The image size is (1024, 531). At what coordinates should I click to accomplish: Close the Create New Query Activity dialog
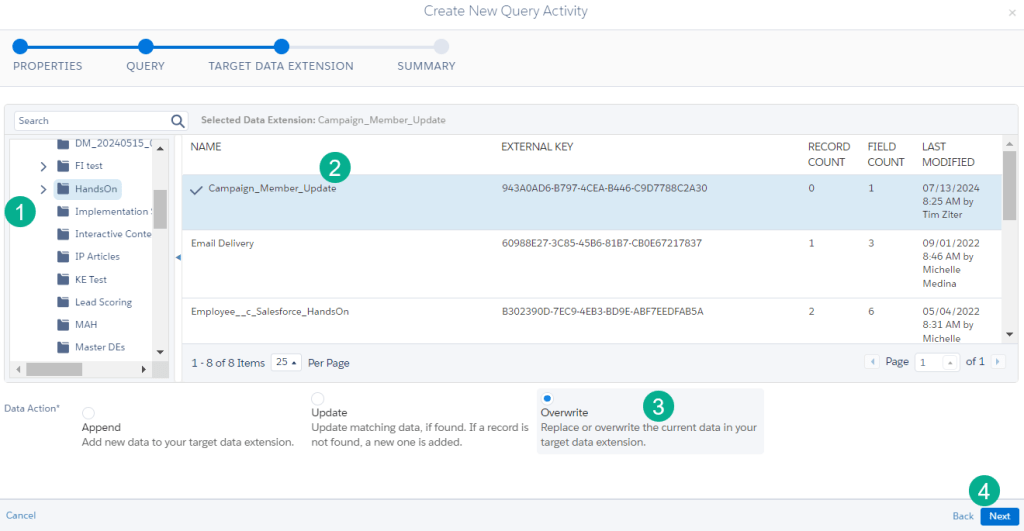point(1012,13)
